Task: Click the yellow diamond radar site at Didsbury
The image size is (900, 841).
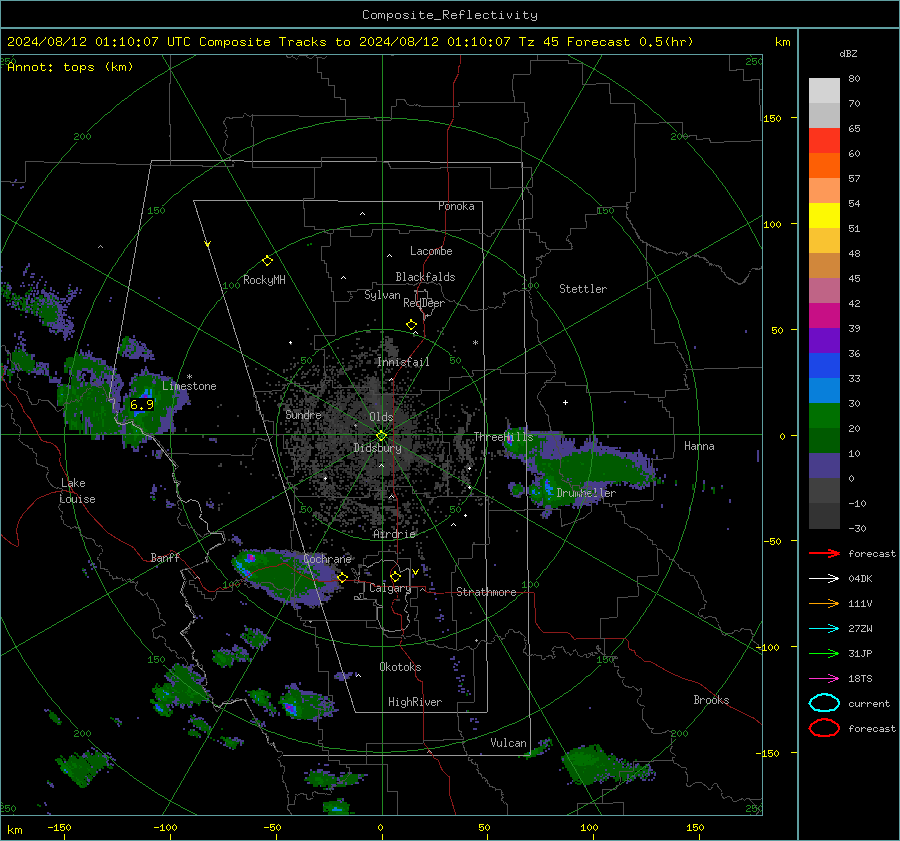Action: 381,435
